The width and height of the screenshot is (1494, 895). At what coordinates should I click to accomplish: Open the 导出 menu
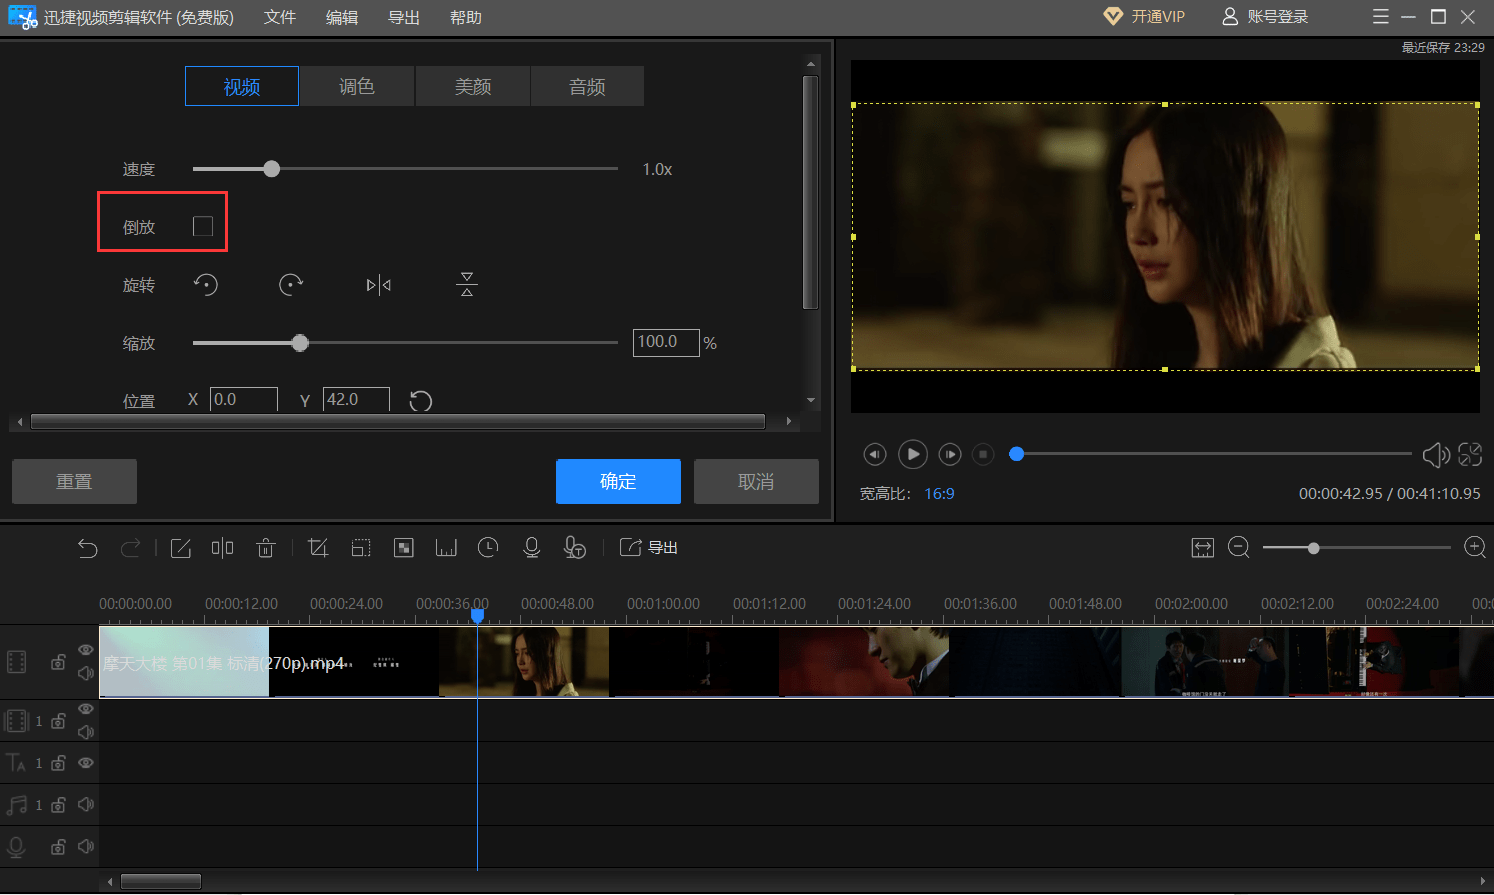[x=404, y=17]
